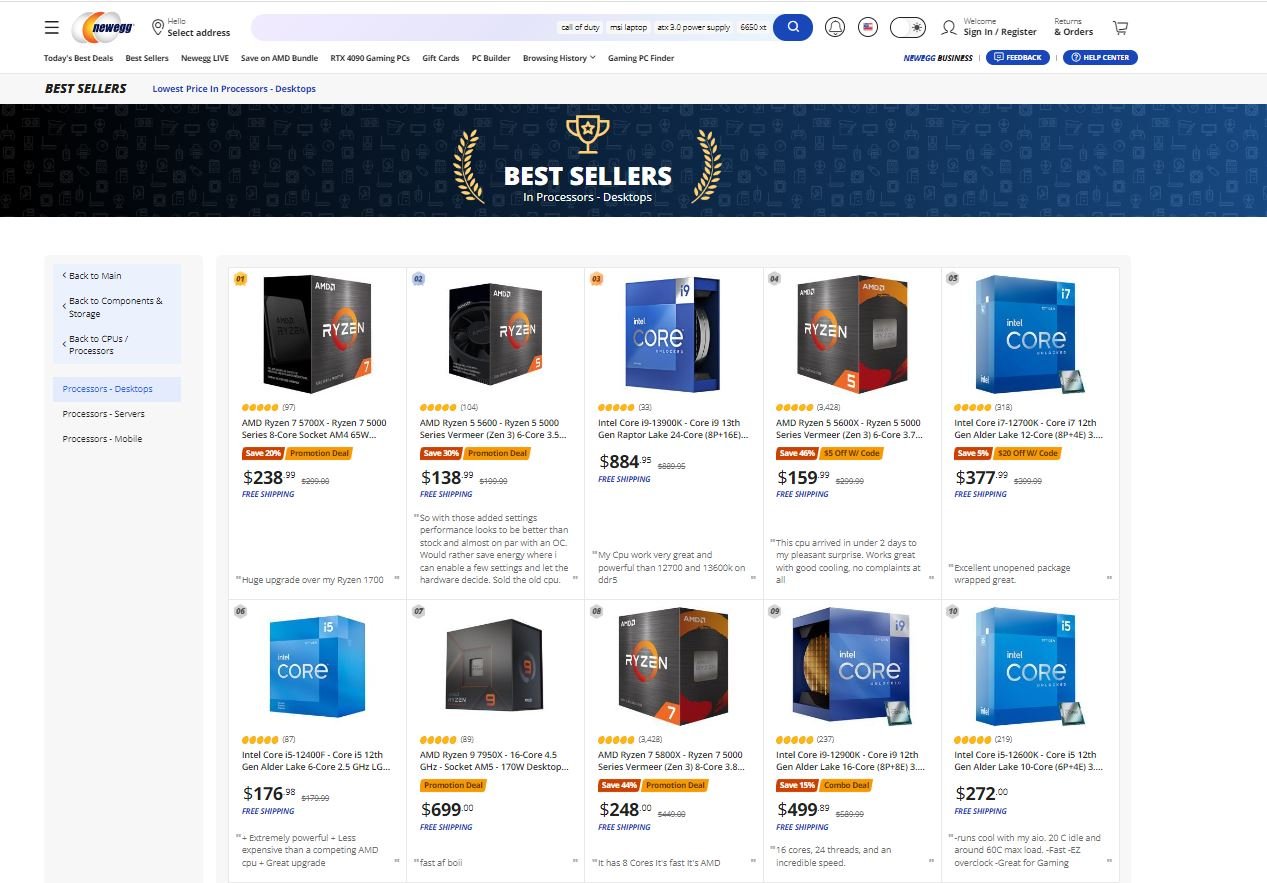Click Back to CPUs / Processors
This screenshot has height=883, width=1267.
96,345
